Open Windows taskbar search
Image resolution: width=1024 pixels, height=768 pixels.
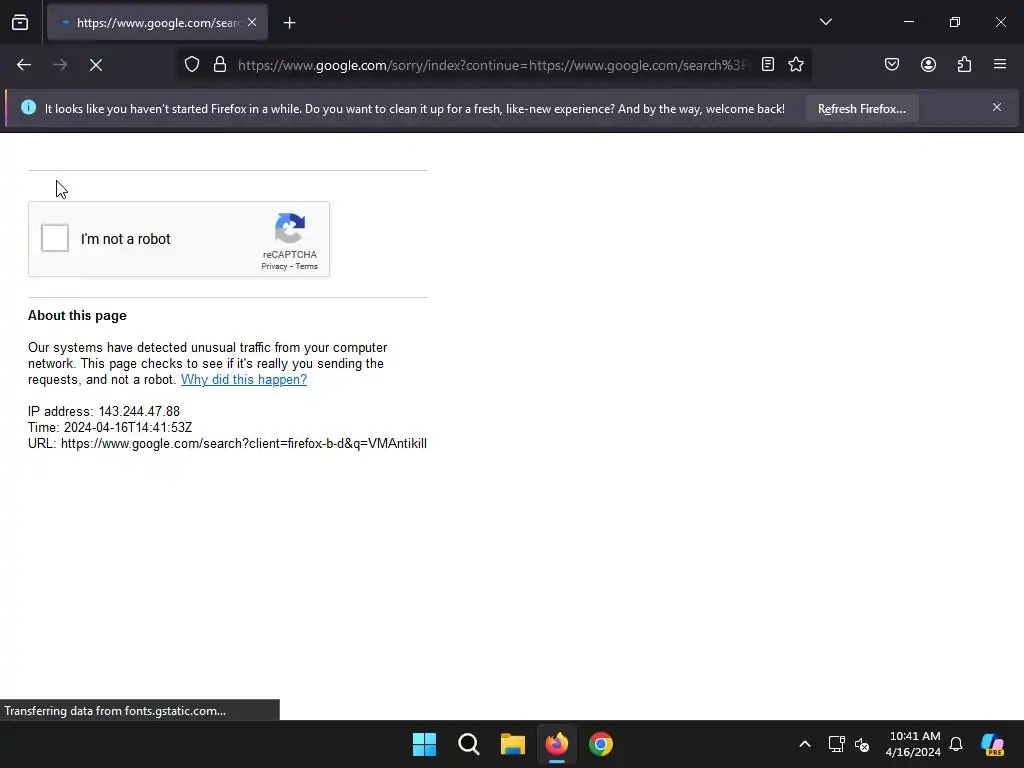[469, 744]
